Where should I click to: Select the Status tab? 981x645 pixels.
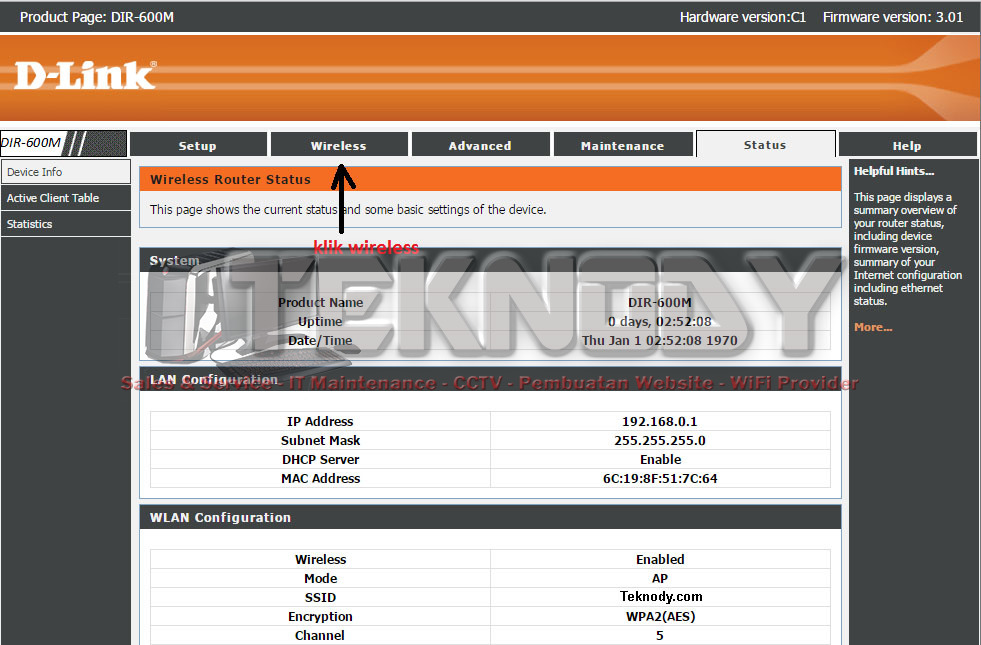[x=765, y=144]
